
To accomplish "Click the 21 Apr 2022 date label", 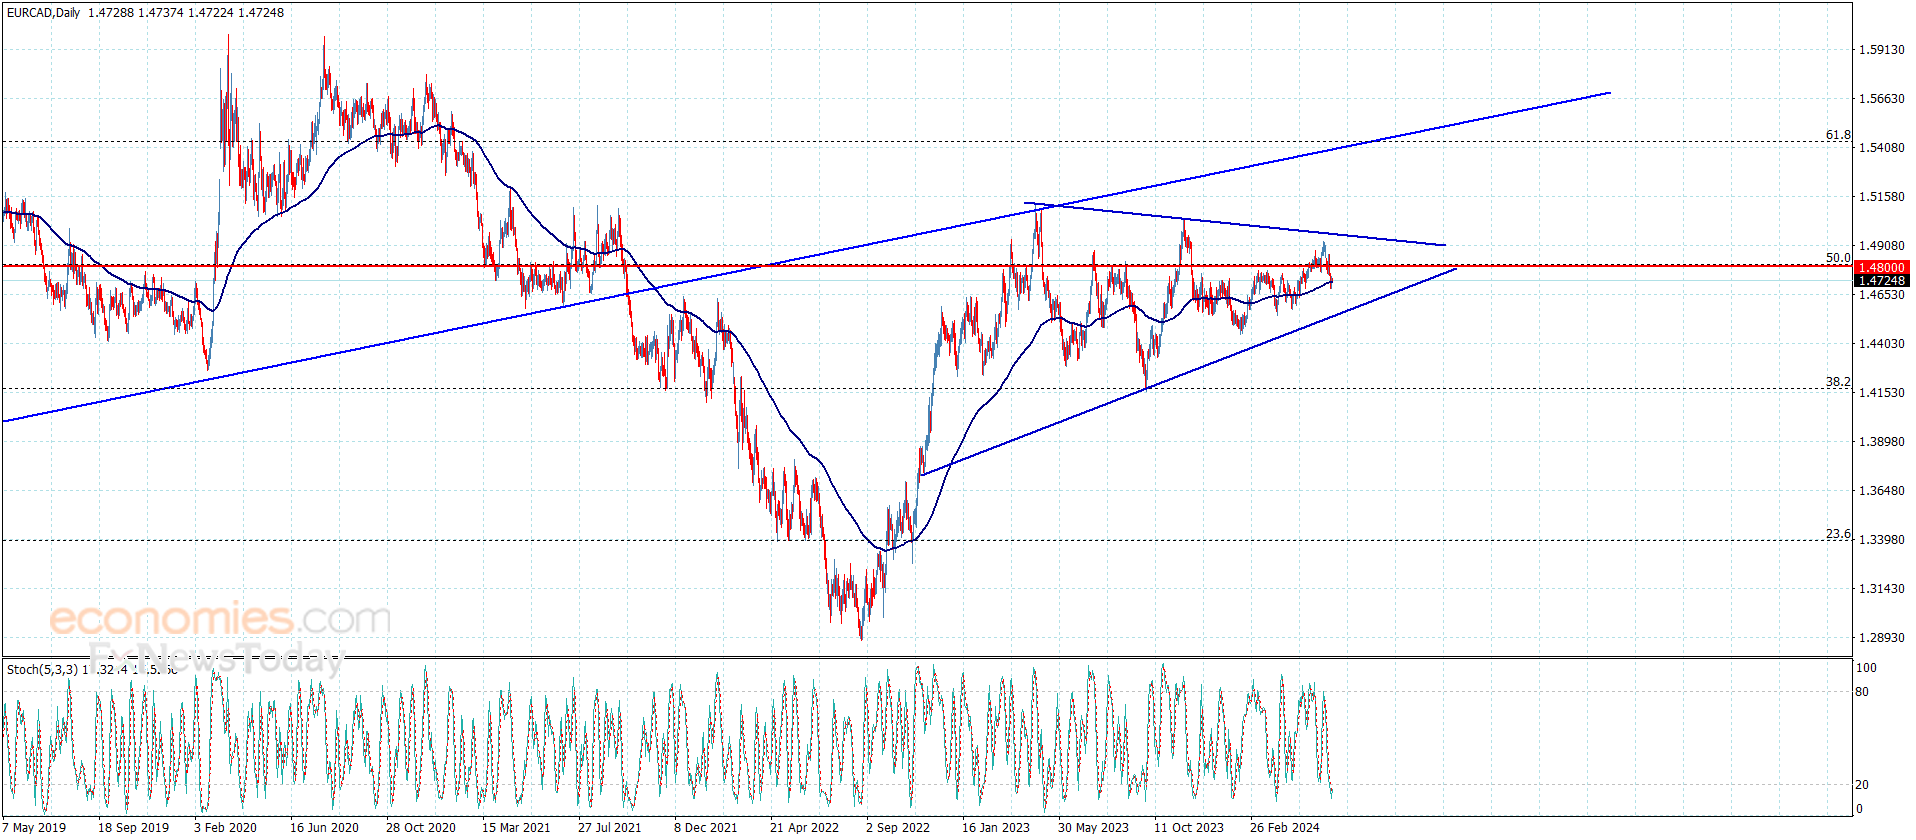I will tap(804, 828).
